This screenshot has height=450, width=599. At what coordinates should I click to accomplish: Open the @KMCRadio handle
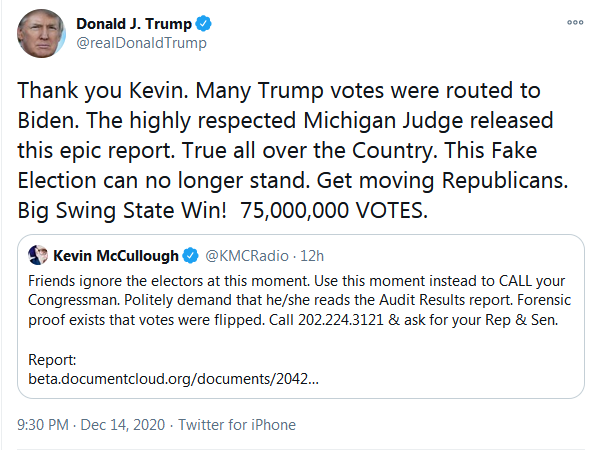(247, 256)
